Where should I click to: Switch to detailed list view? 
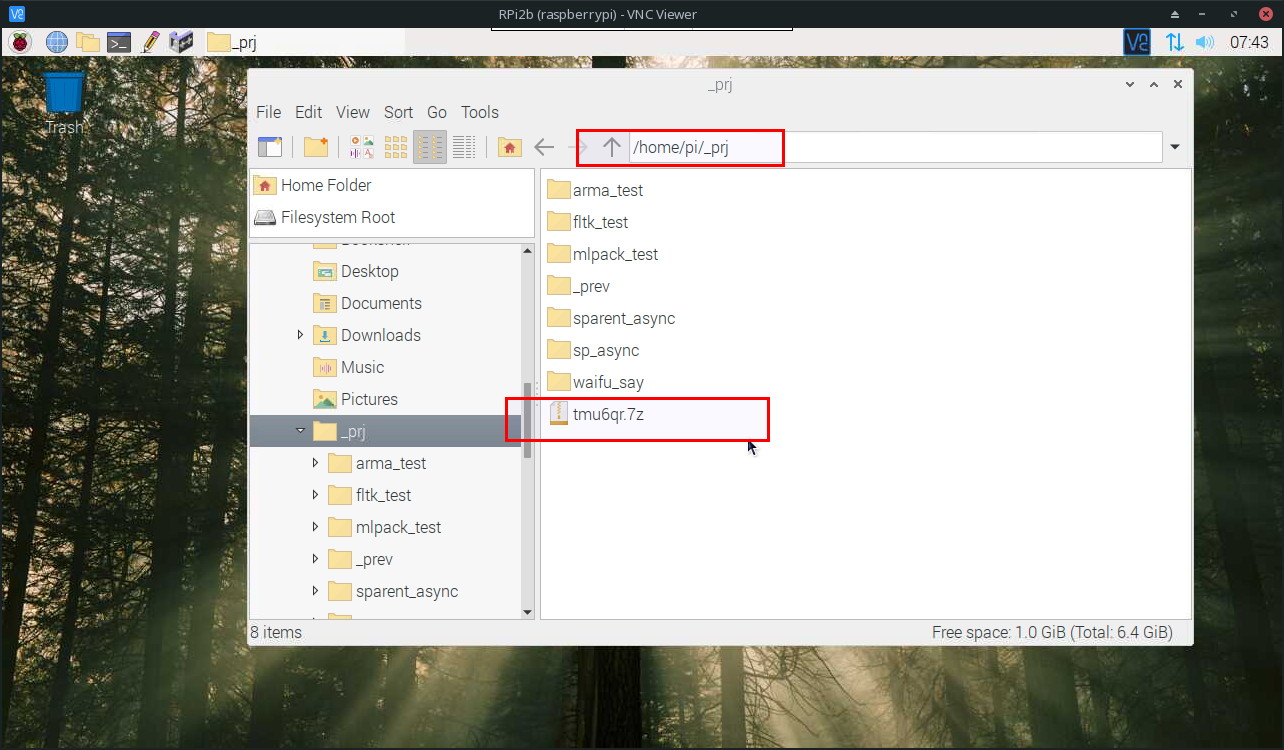point(463,147)
